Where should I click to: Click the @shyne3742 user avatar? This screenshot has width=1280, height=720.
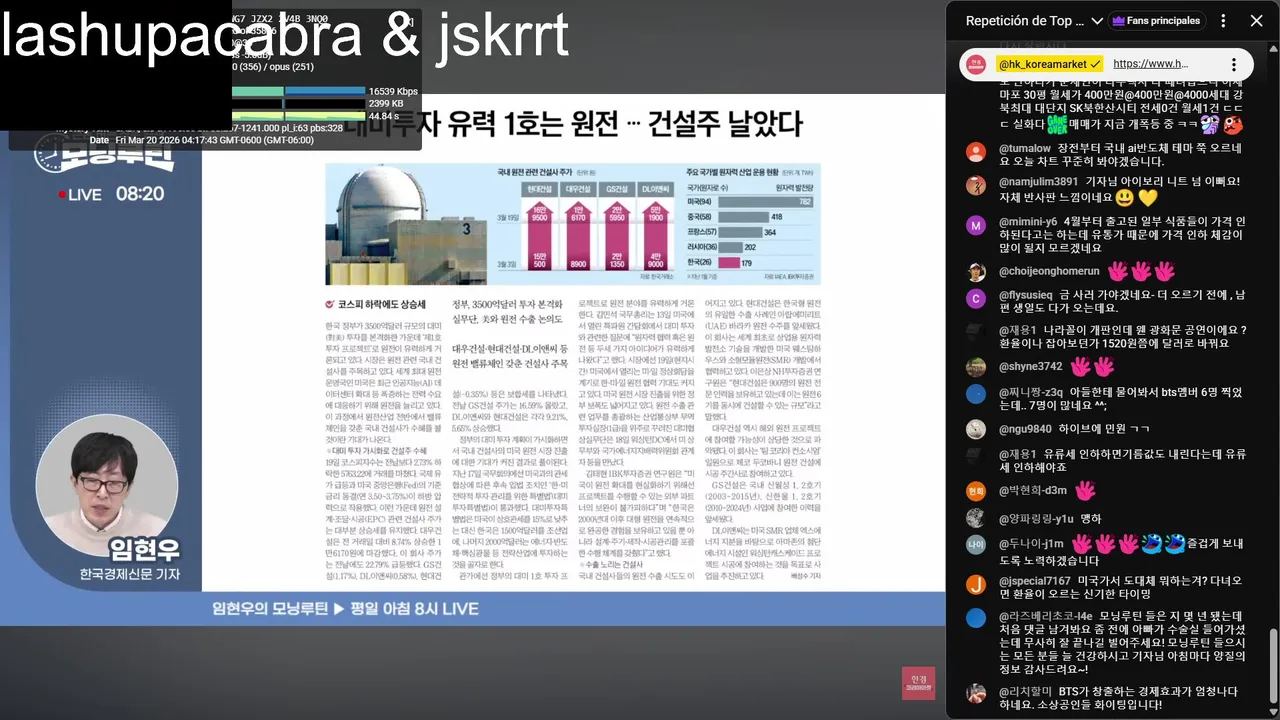point(976,367)
